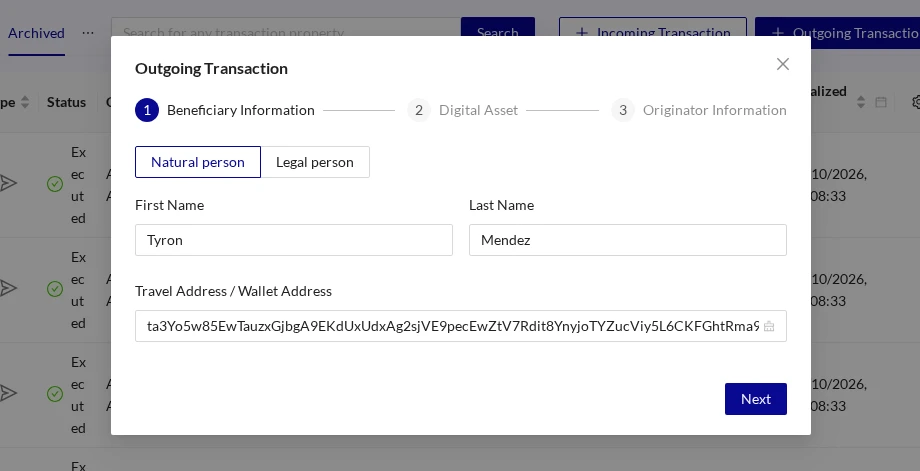The width and height of the screenshot is (920, 471).
Task: Proceed with the Next button
Action: 756,399
